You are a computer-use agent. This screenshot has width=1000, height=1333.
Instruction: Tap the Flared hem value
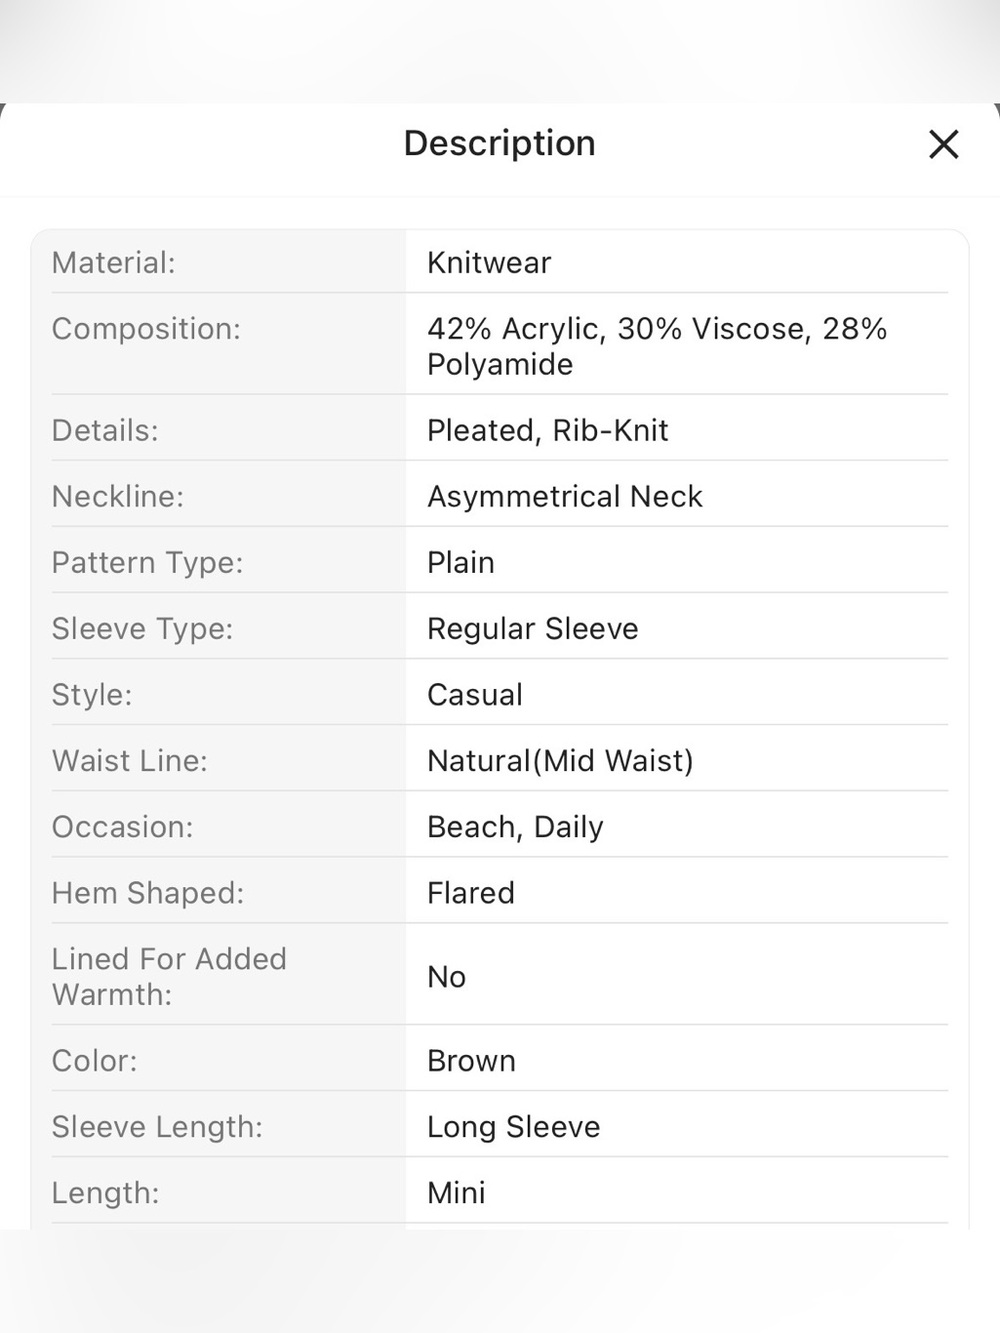tap(471, 893)
